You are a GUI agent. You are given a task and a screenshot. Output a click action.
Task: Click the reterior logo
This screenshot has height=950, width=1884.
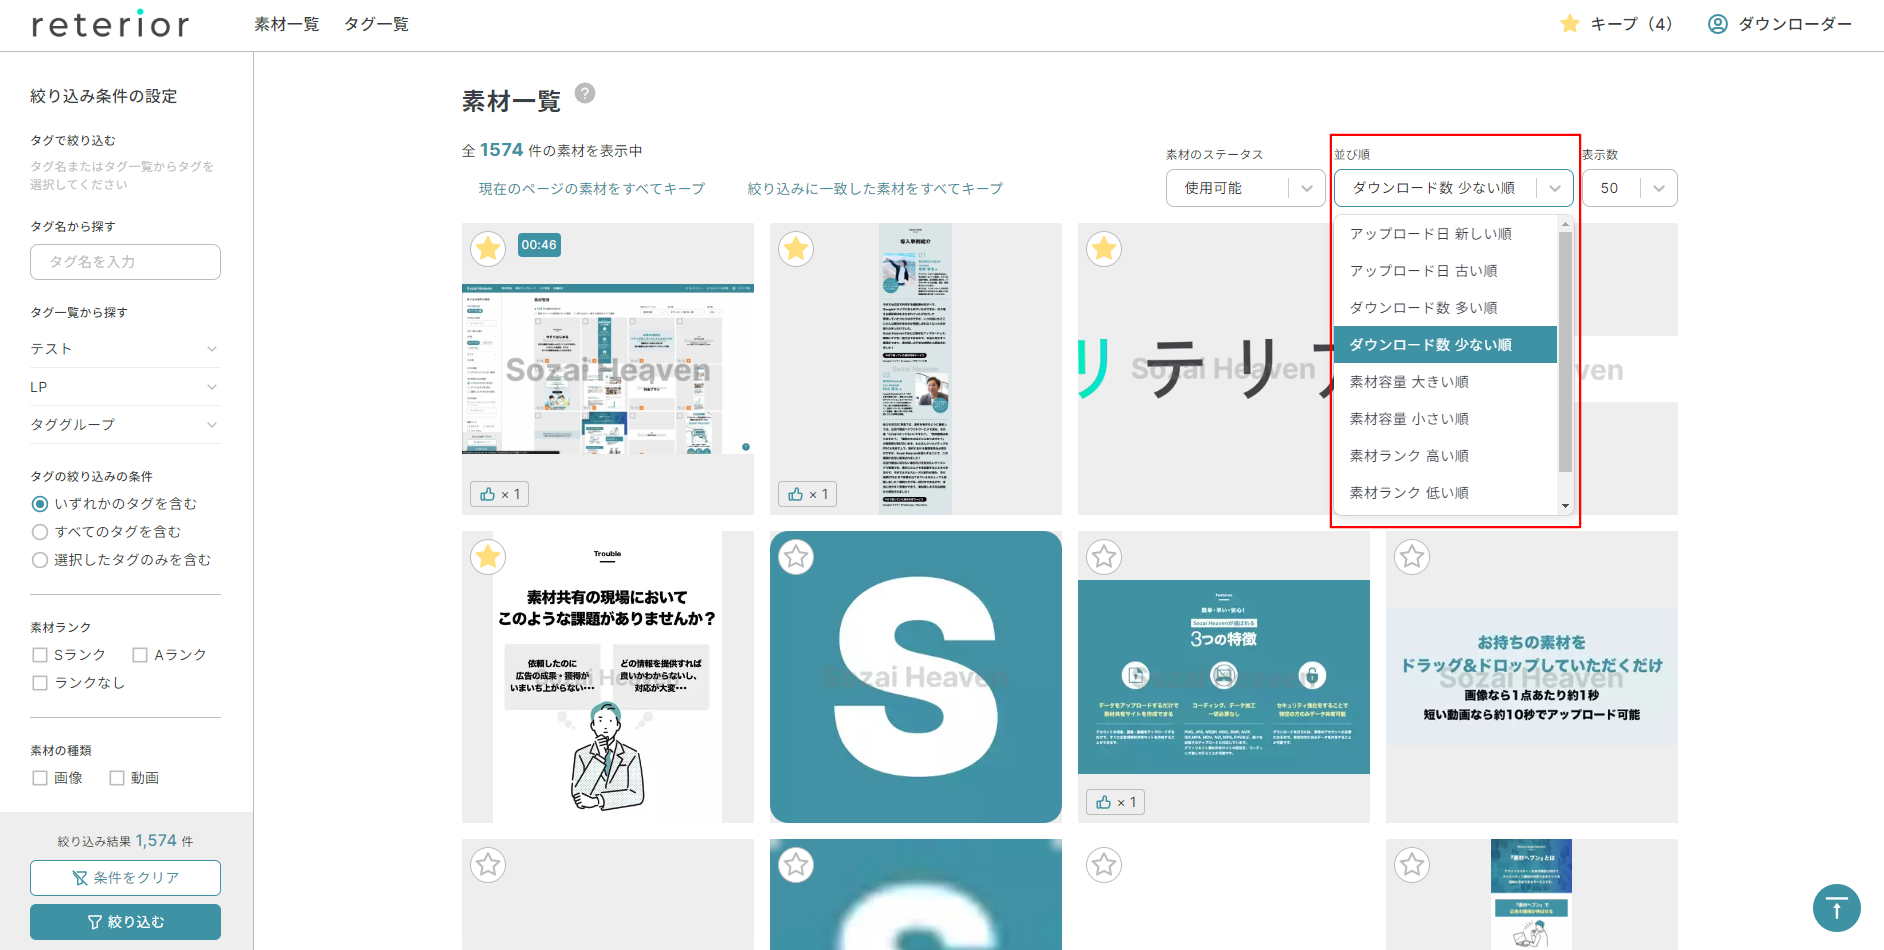tap(110, 25)
